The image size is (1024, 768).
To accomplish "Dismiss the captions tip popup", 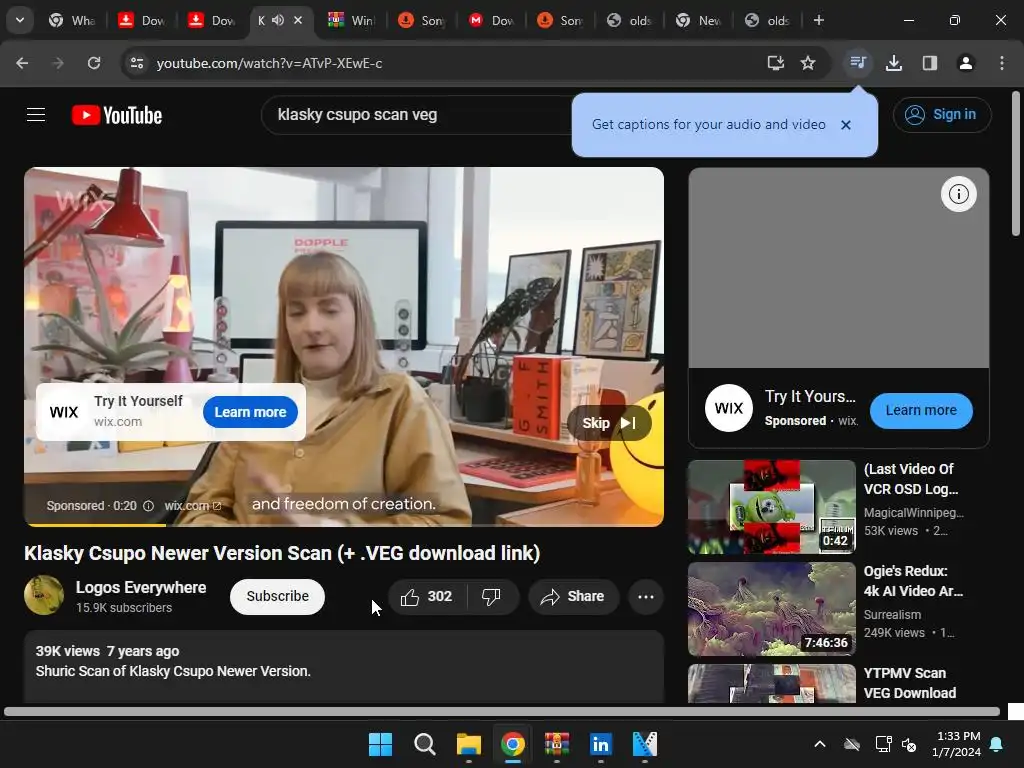I will click(x=846, y=125).
